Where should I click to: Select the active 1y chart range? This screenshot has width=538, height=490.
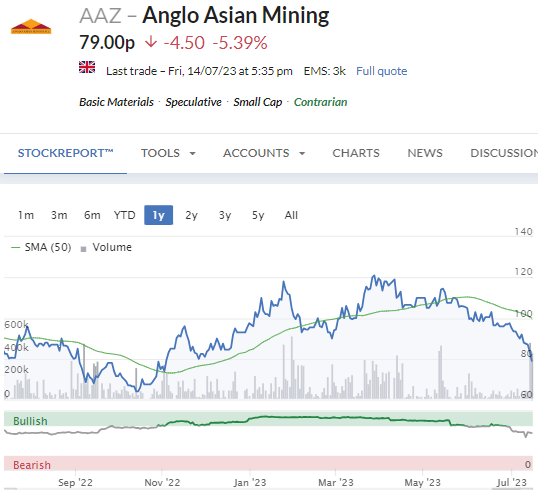point(159,215)
